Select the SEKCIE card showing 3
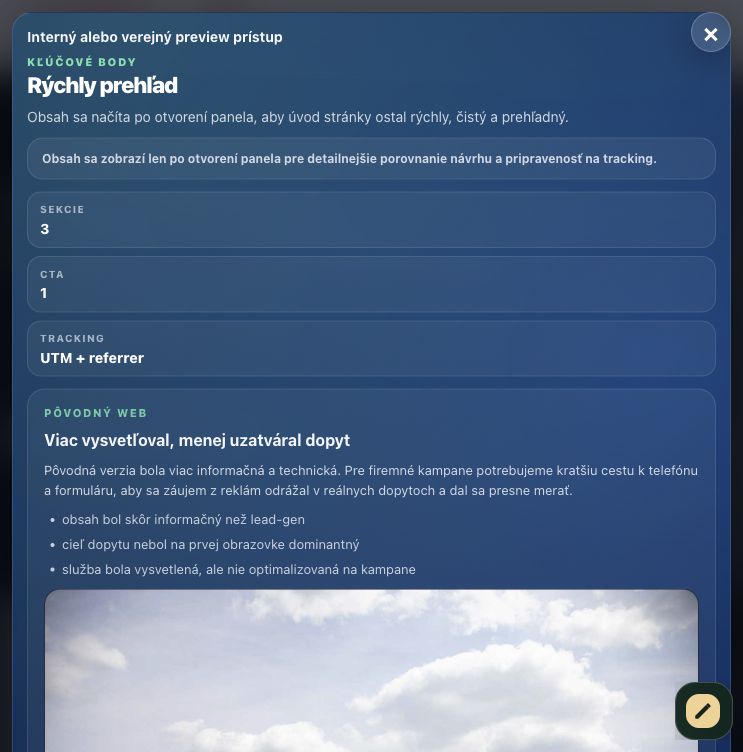 [x=371, y=220]
